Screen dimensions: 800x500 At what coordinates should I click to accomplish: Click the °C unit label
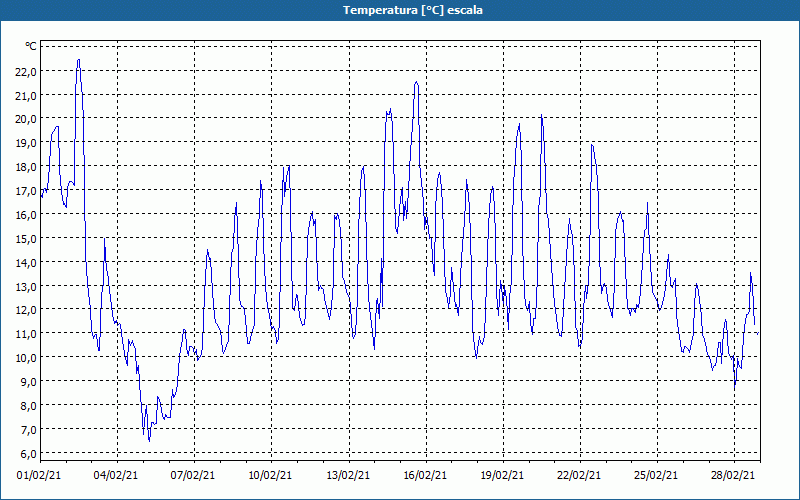(31, 47)
